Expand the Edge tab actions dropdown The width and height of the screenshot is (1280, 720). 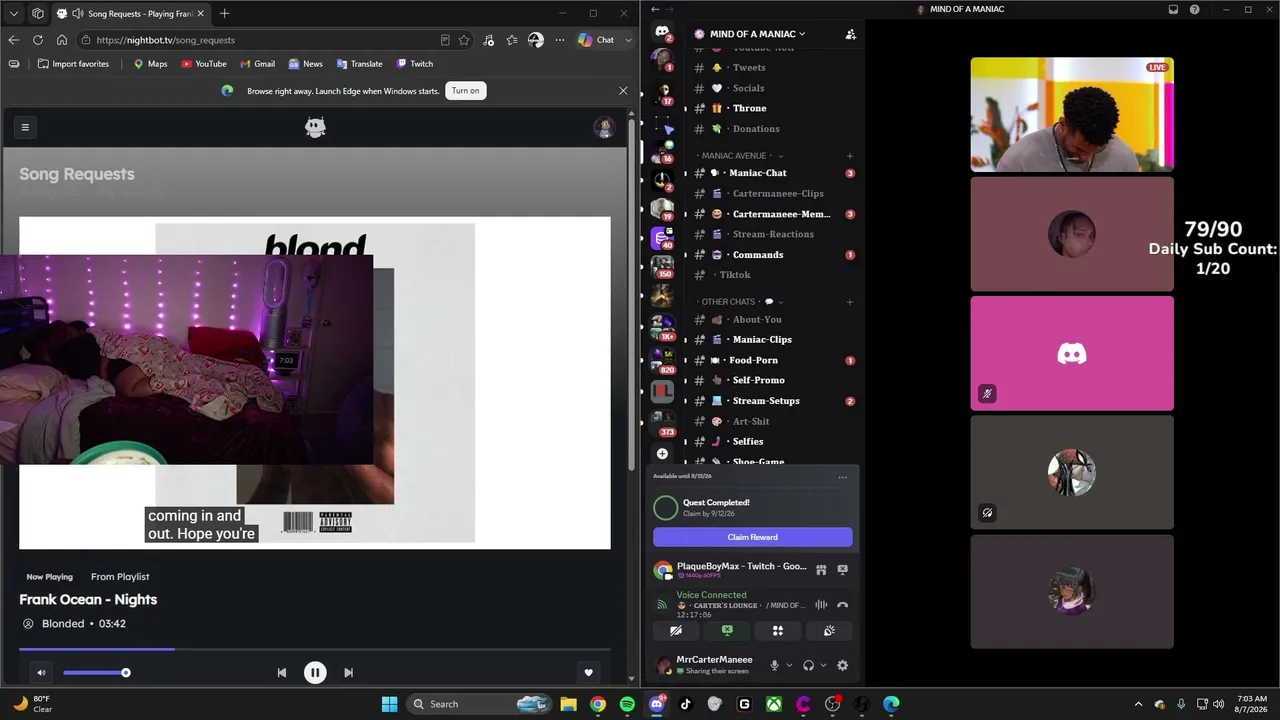14,13
